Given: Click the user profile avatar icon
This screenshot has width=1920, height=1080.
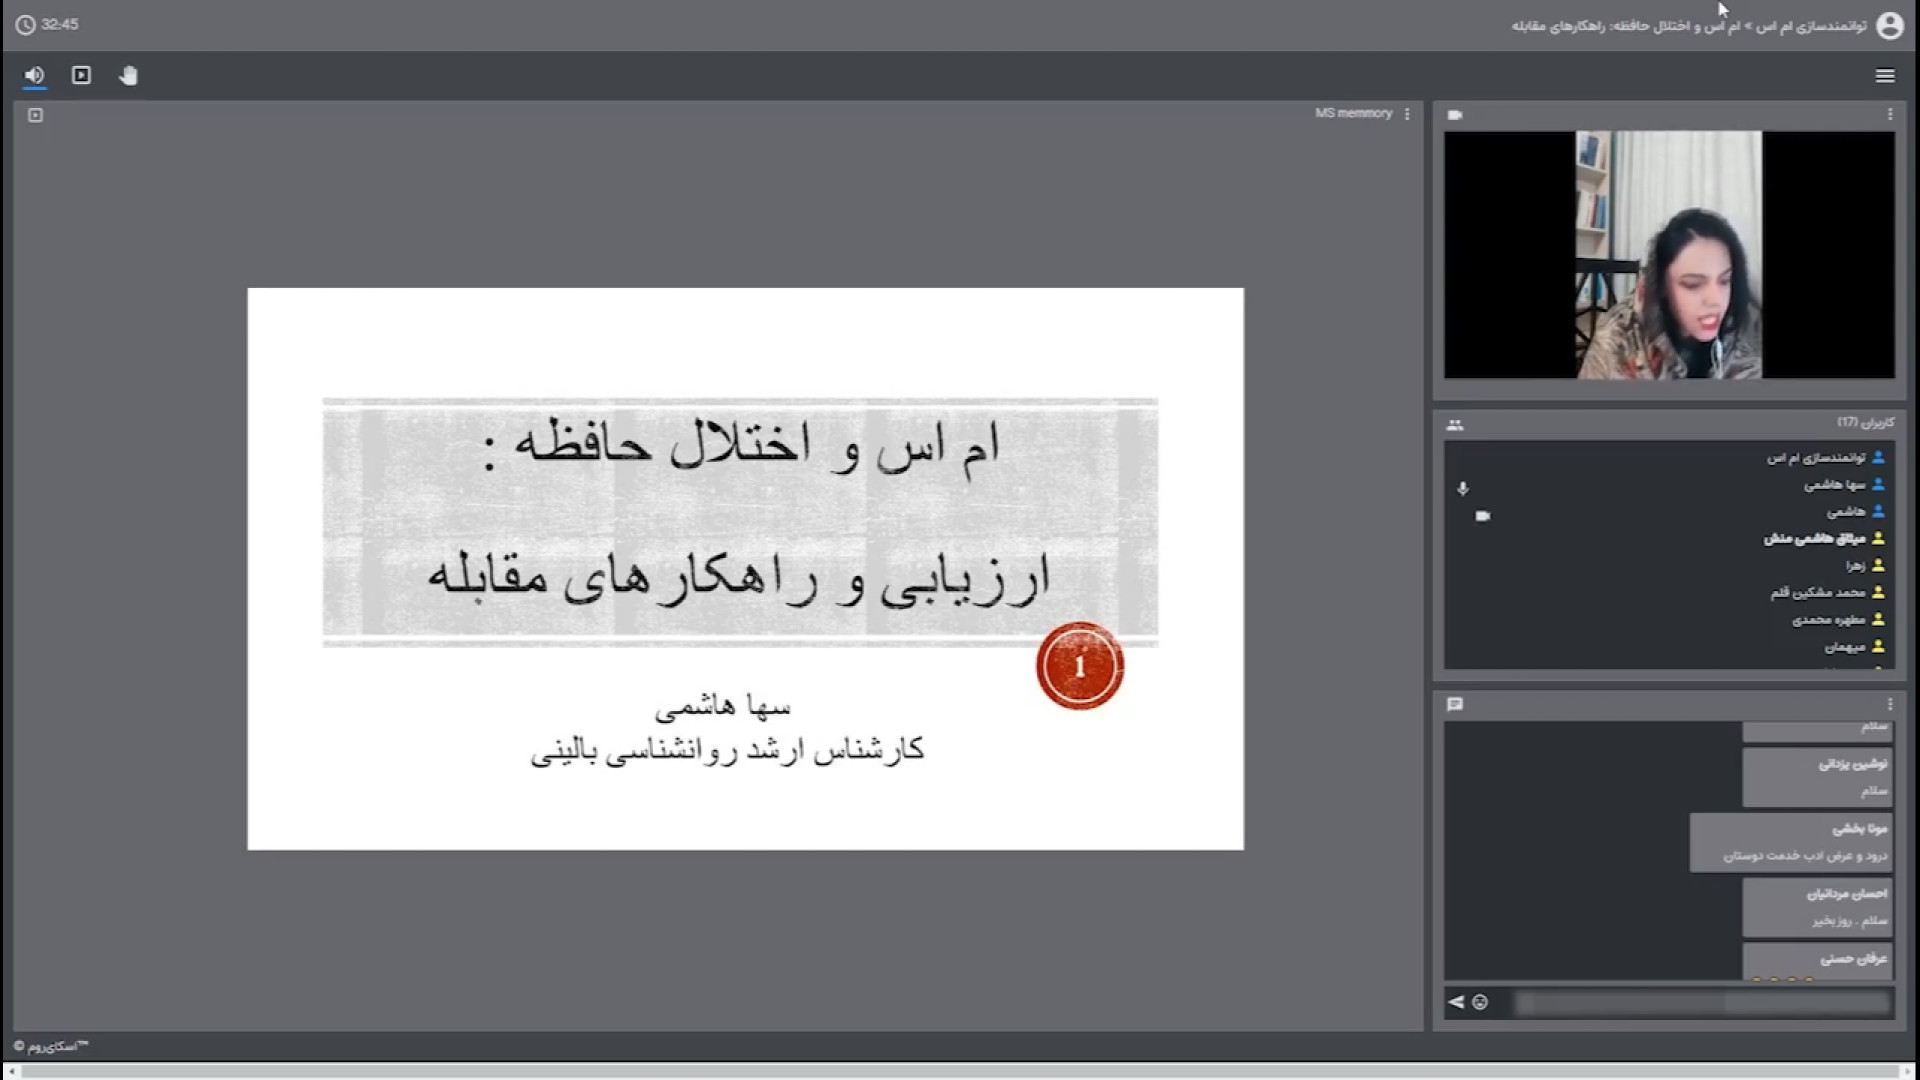Looking at the screenshot, I should [1889, 26].
